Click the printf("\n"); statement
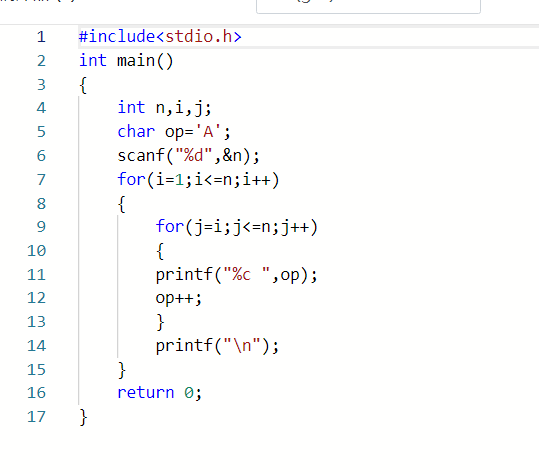The width and height of the screenshot is (539, 474). coord(217,345)
